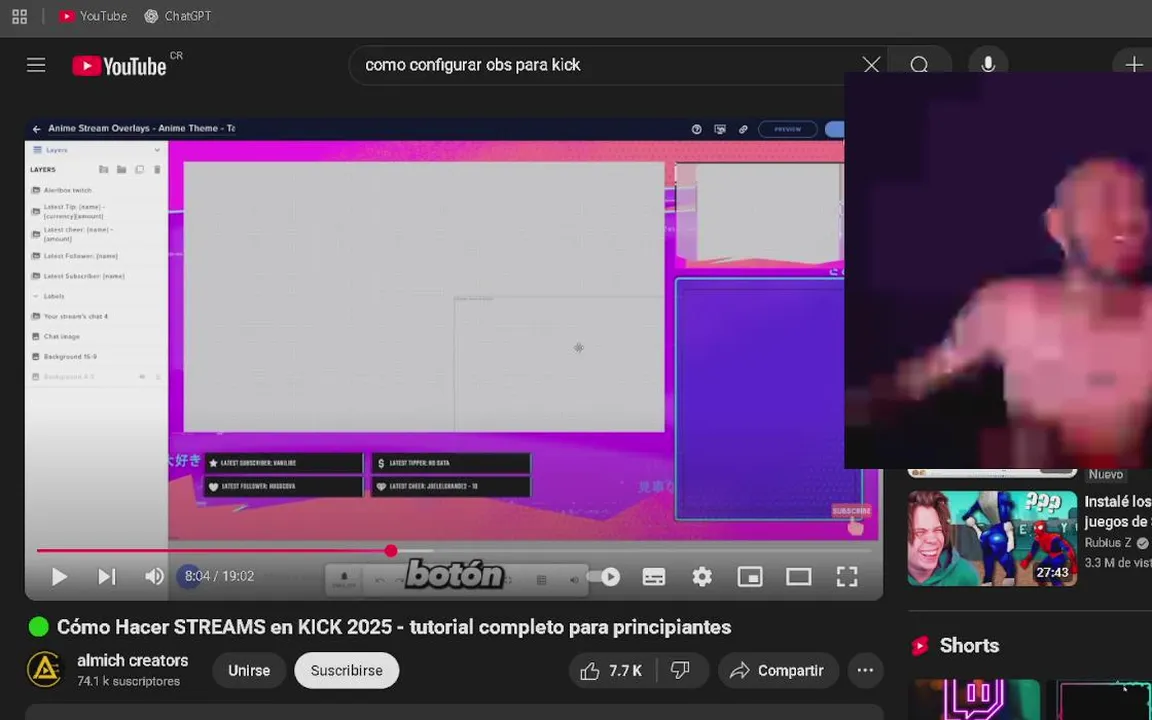Click the red progress bar scrubber
The width and height of the screenshot is (1152, 720).
[x=391, y=550]
